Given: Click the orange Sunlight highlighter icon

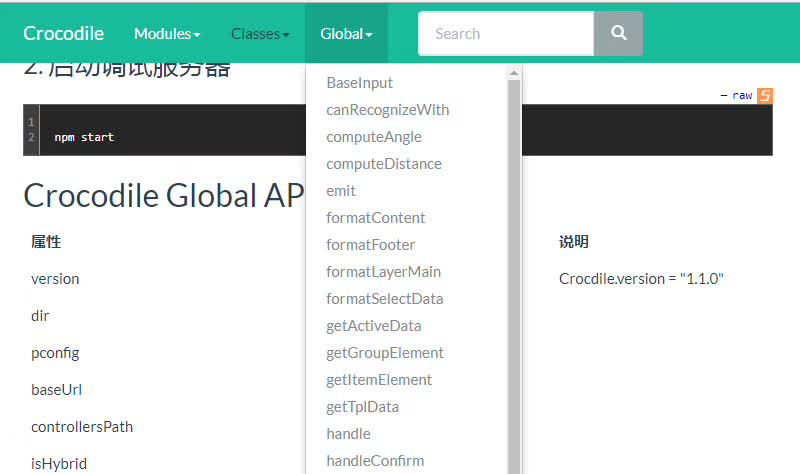Looking at the screenshot, I should tap(765, 95).
